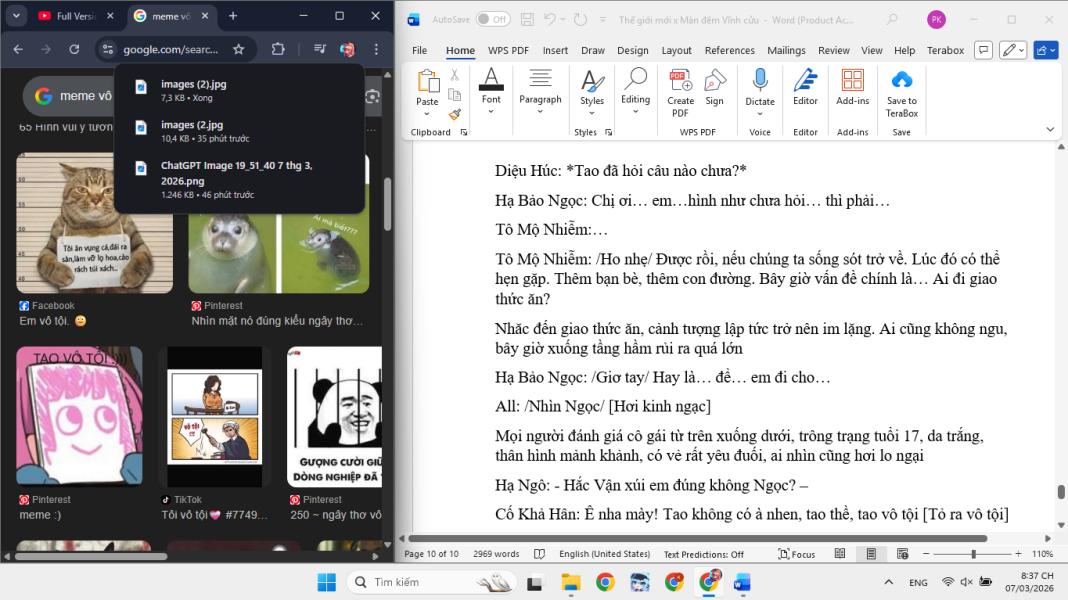
Task: Open the Styles gallery icon
Action: click(592, 80)
